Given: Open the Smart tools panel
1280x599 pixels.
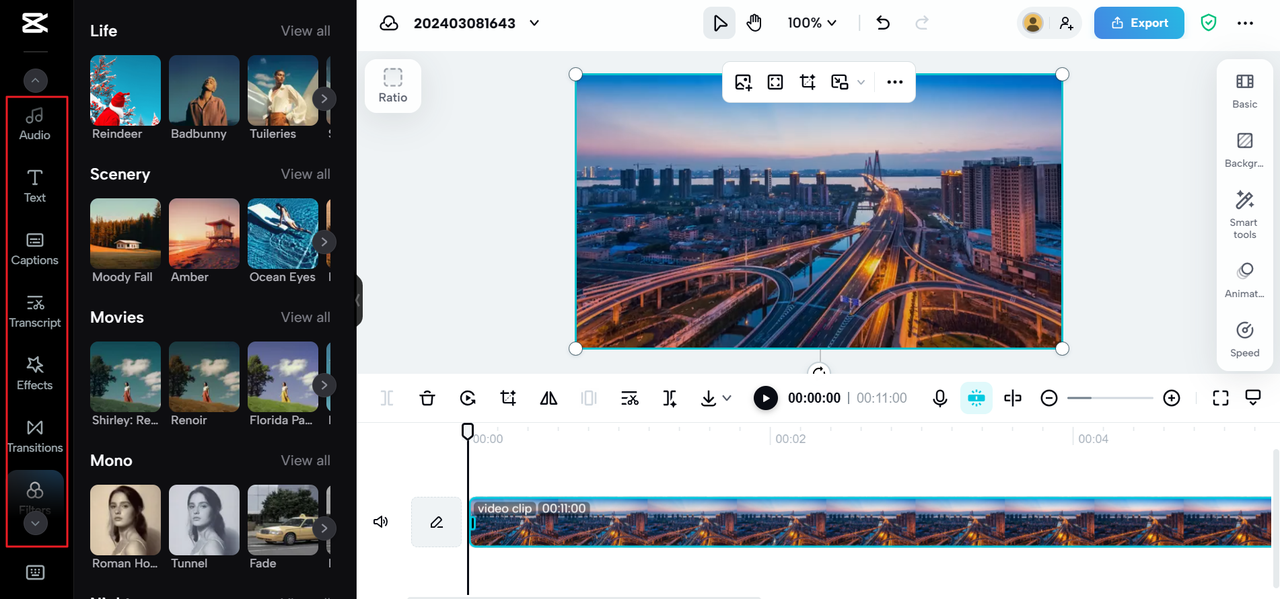Looking at the screenshot, I should coord(1245,214).
